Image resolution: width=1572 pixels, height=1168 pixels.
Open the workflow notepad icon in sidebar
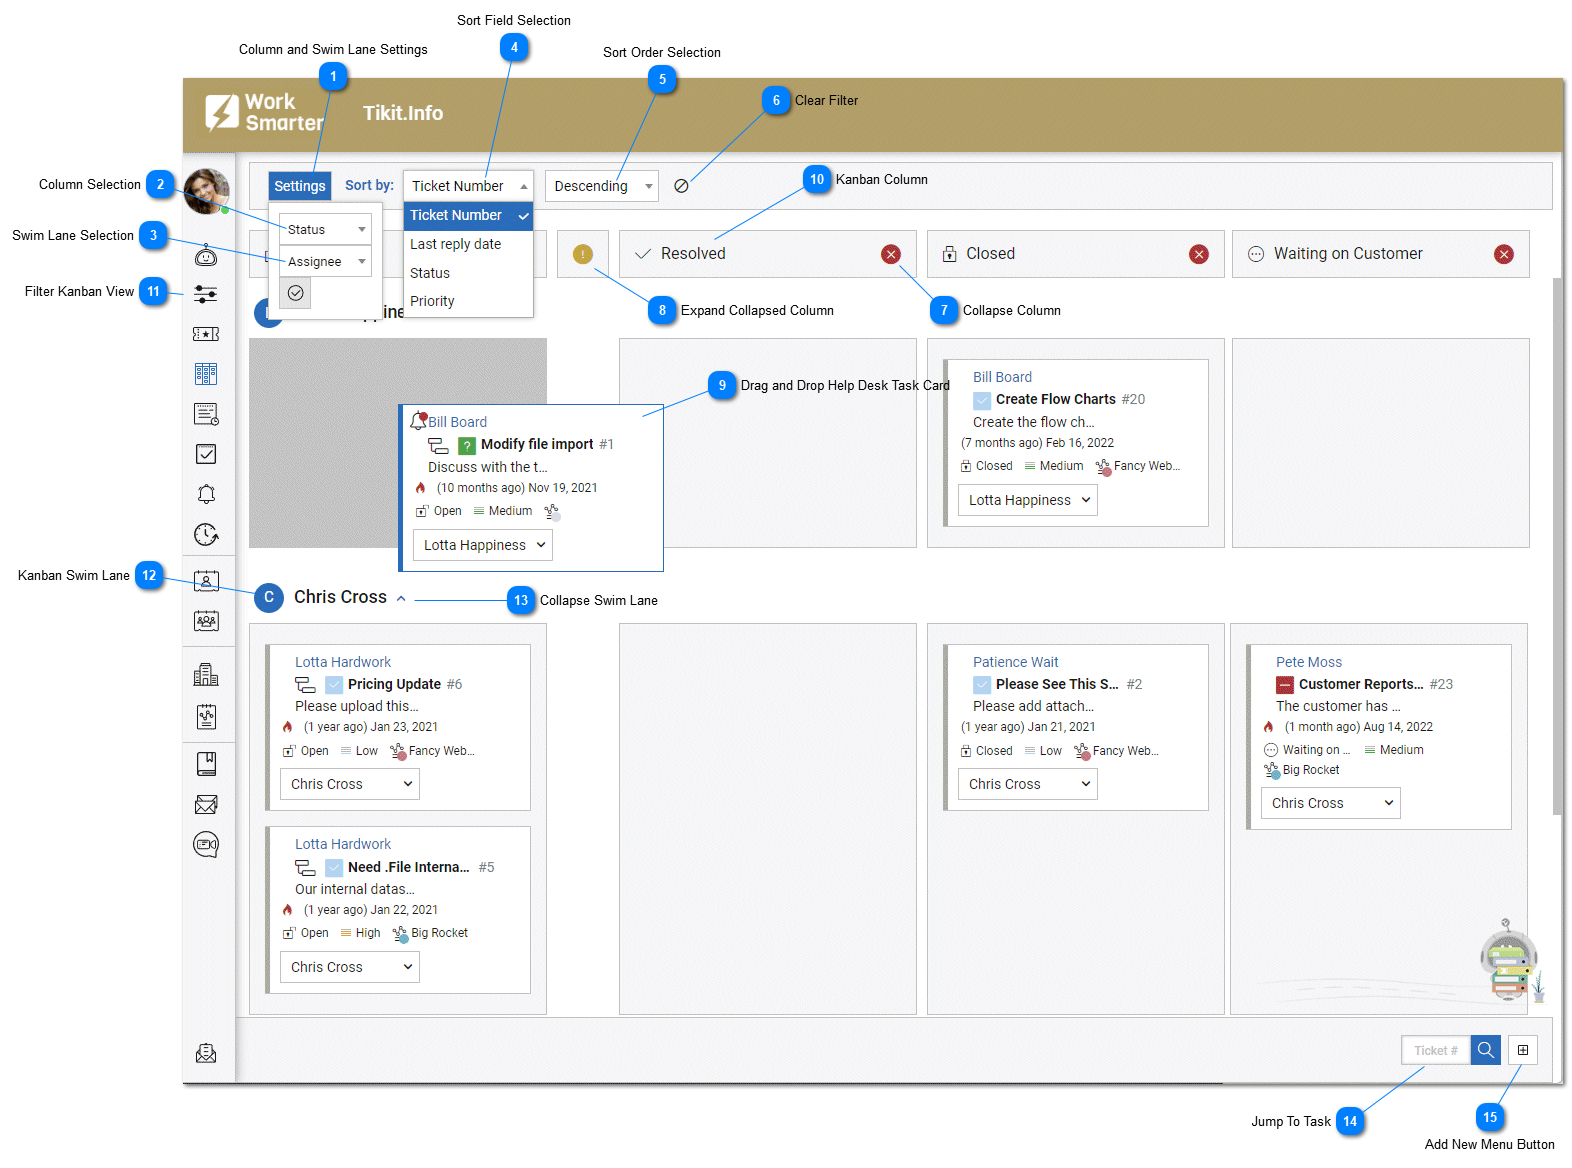206,716
